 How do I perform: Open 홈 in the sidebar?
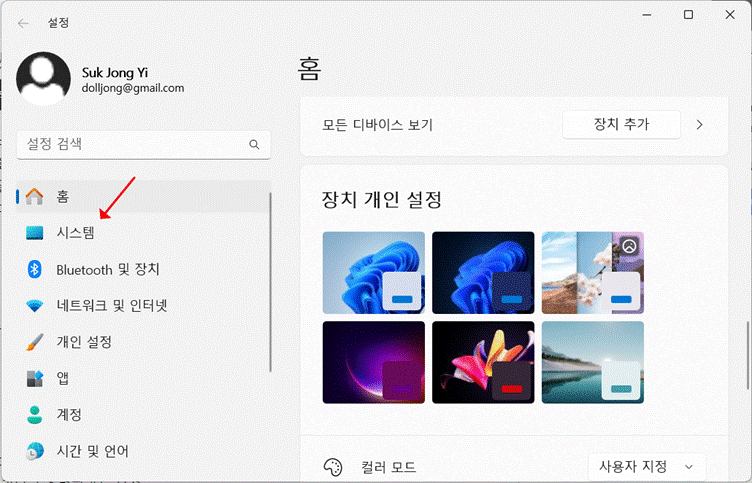coord(144,196)
